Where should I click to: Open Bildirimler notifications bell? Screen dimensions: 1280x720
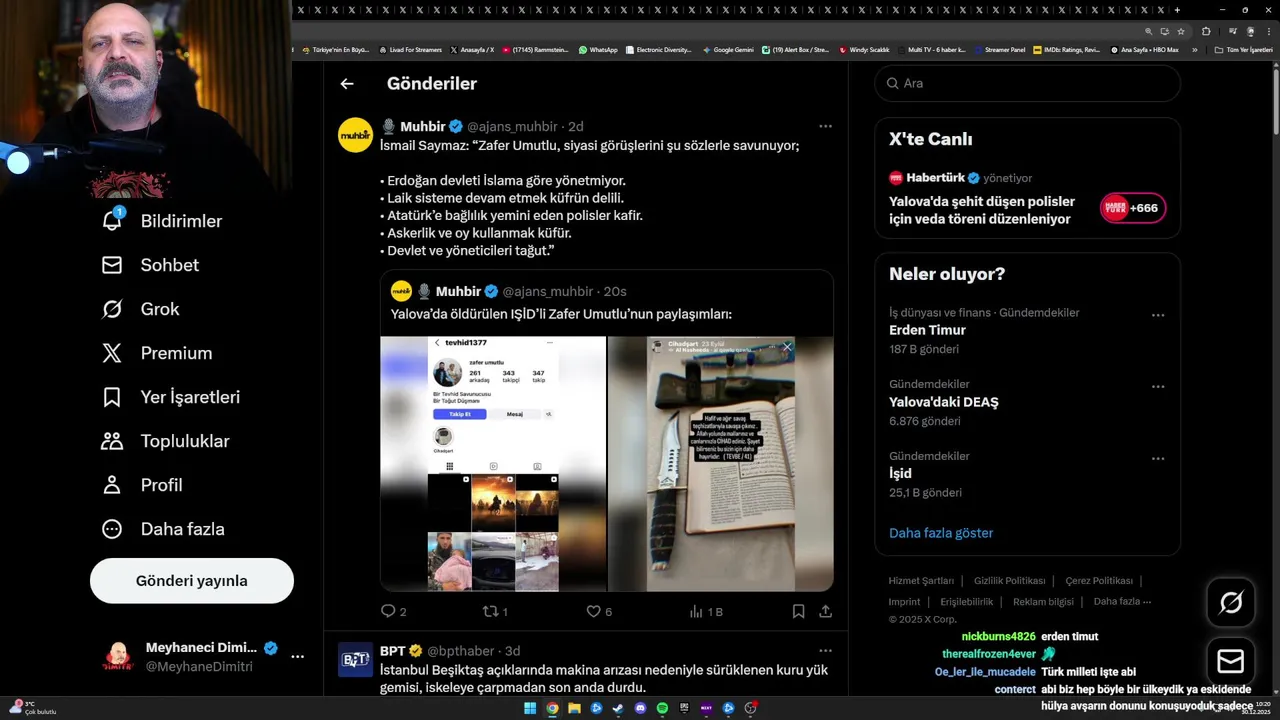(161, 221)
